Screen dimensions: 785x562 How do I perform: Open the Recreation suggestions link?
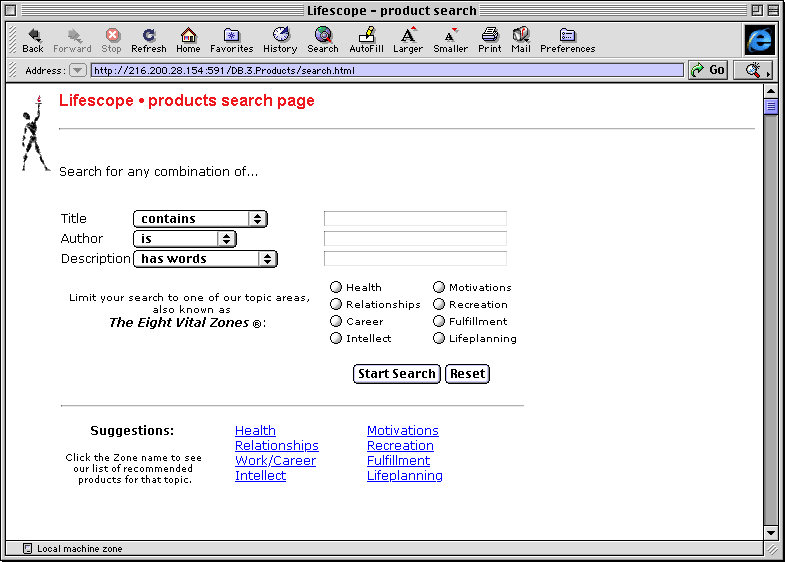[x=400, y=445]
